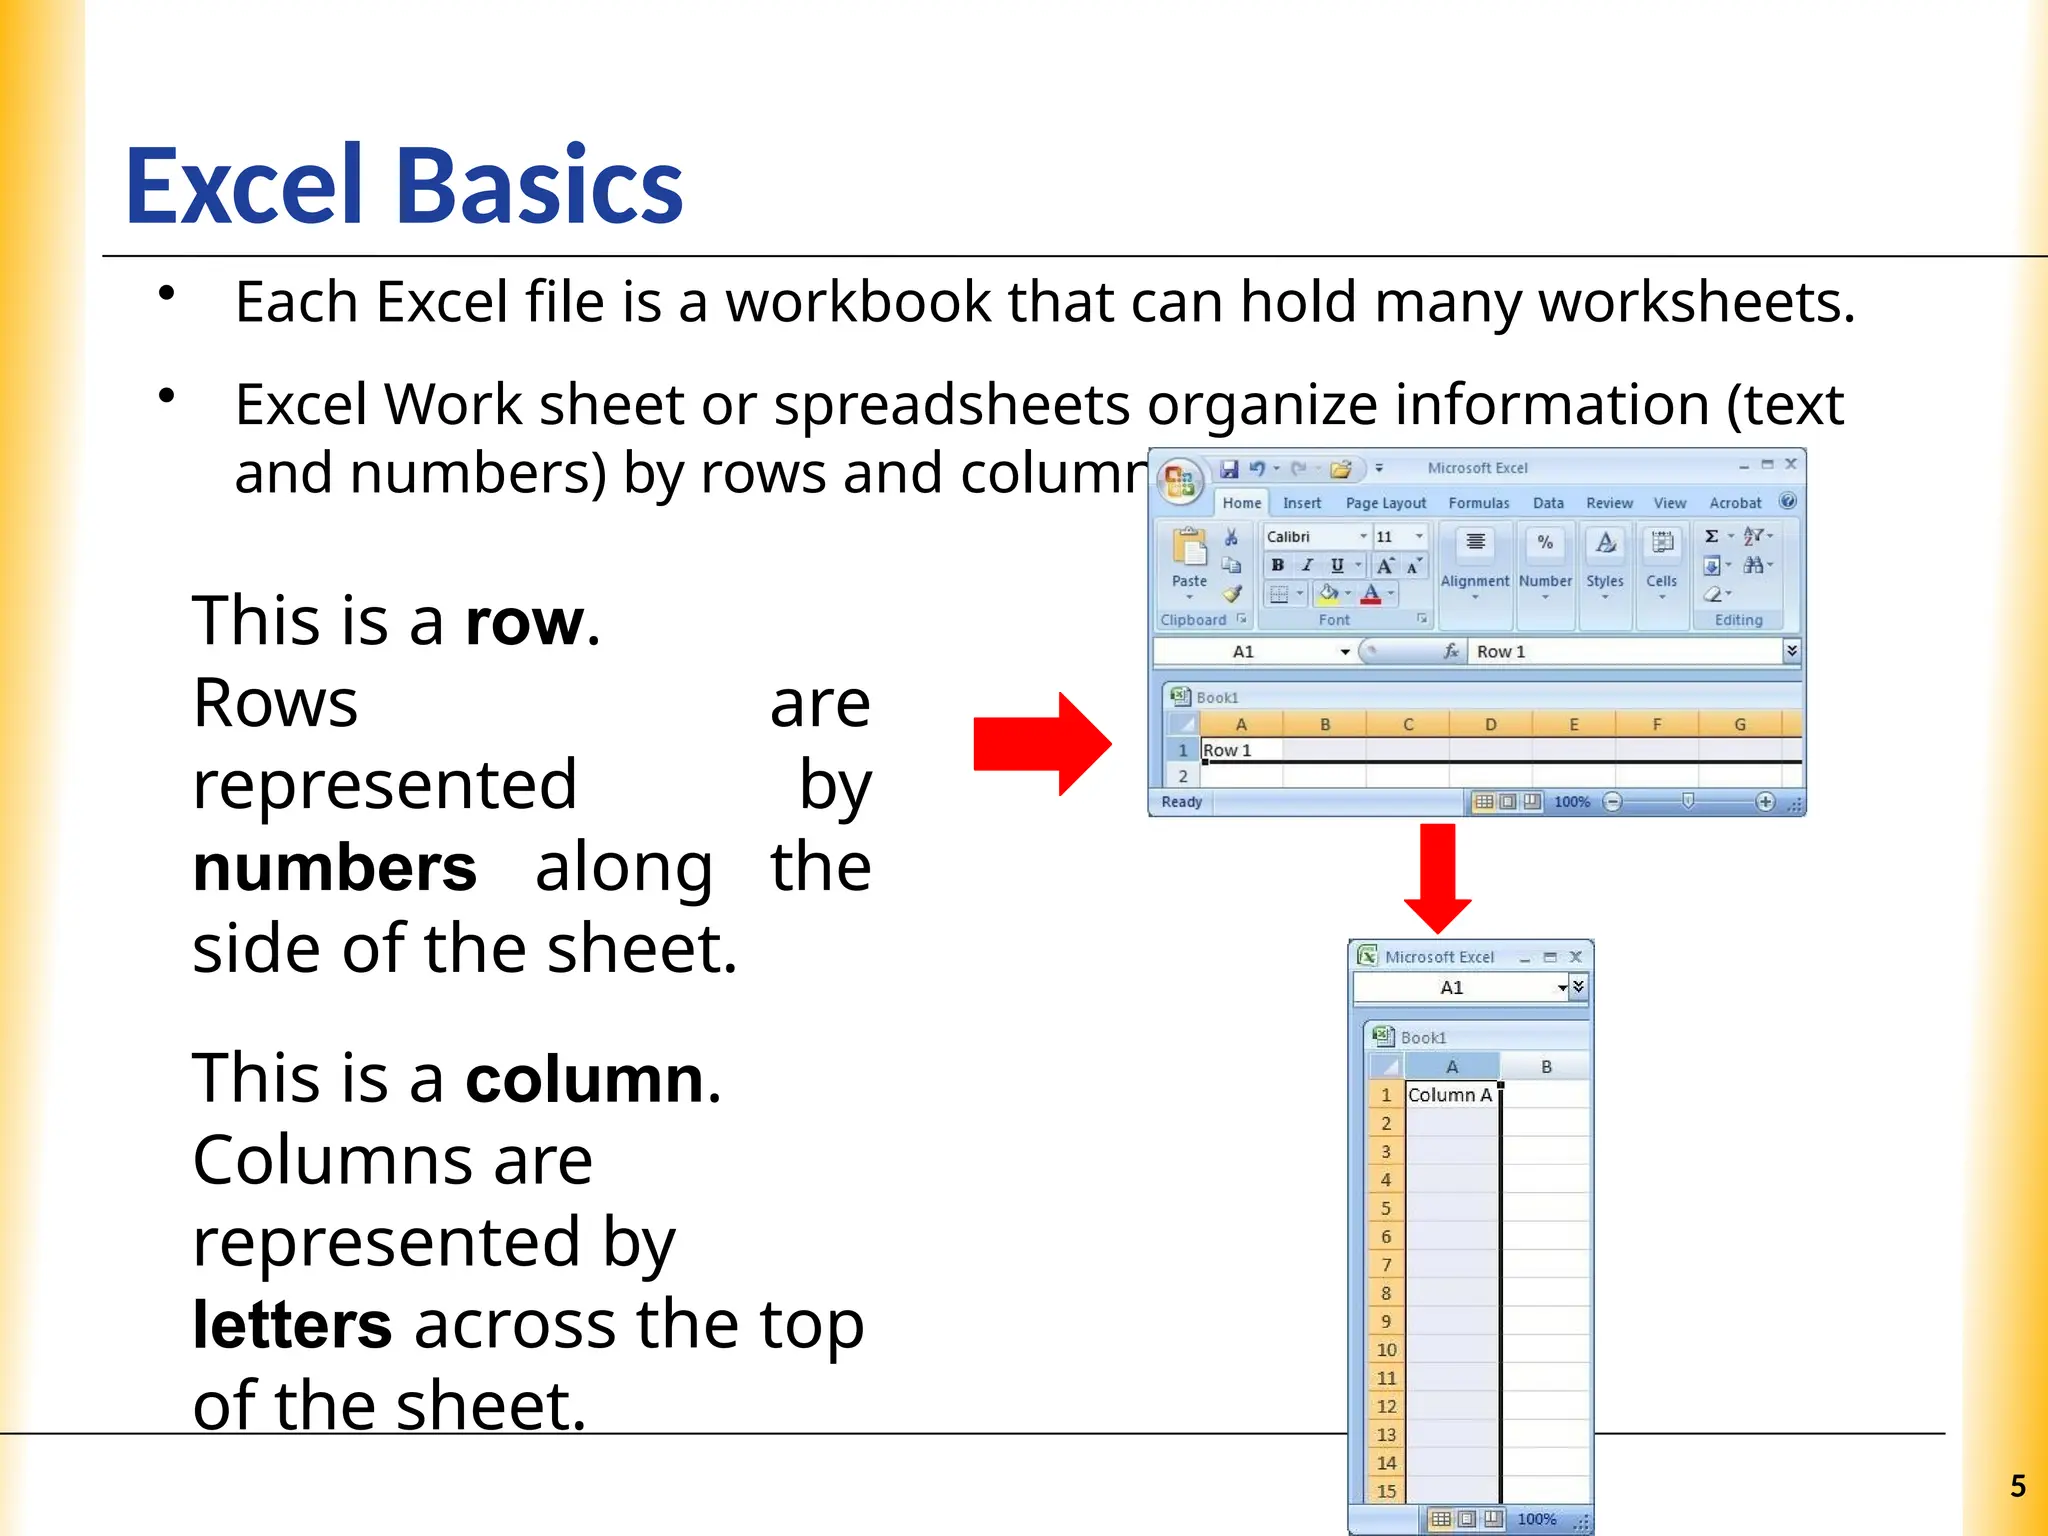The width and height of the screenshot is (2048, 1536).
Task: Click the Cut scissors icon
Action: pos(1232,538)
